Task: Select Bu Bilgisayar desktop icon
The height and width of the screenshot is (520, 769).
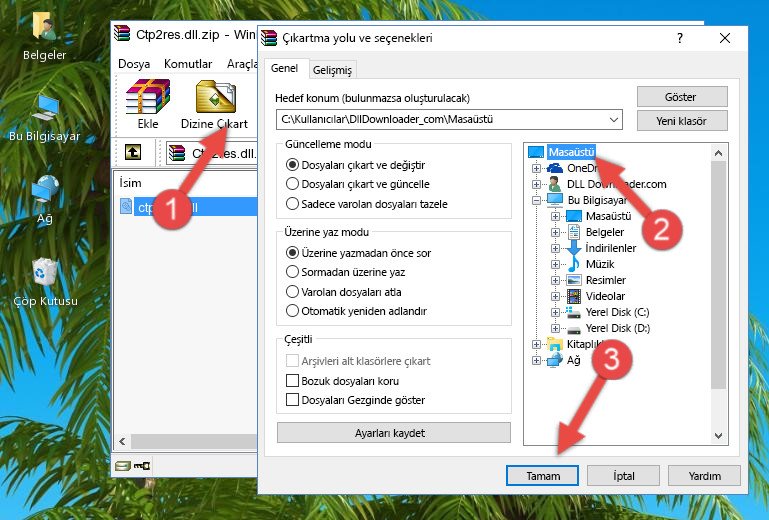Action: [44, 118]
